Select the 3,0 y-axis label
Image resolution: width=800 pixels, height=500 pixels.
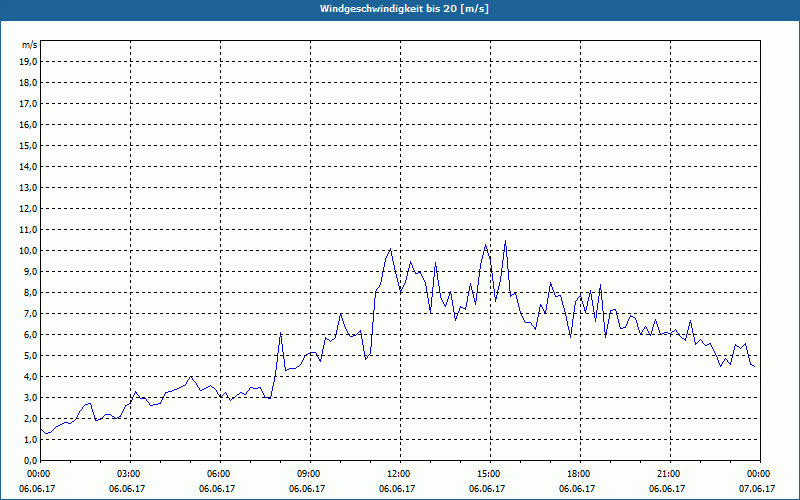(x=30, y=397)
